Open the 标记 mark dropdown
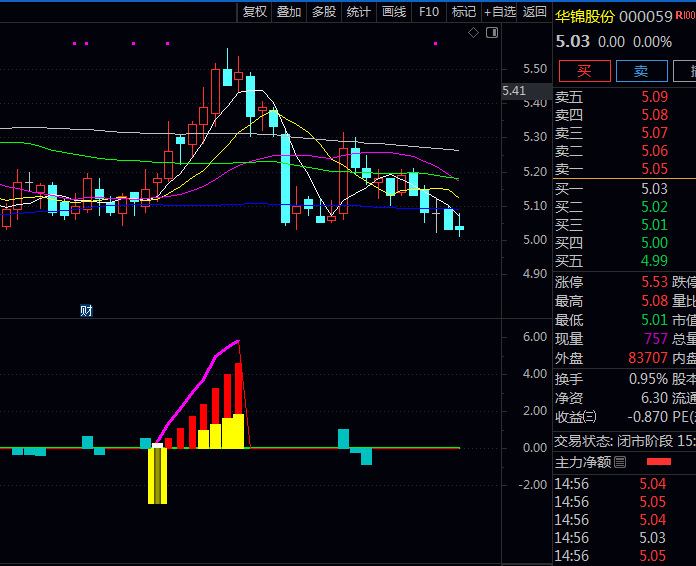 [463, 12]
